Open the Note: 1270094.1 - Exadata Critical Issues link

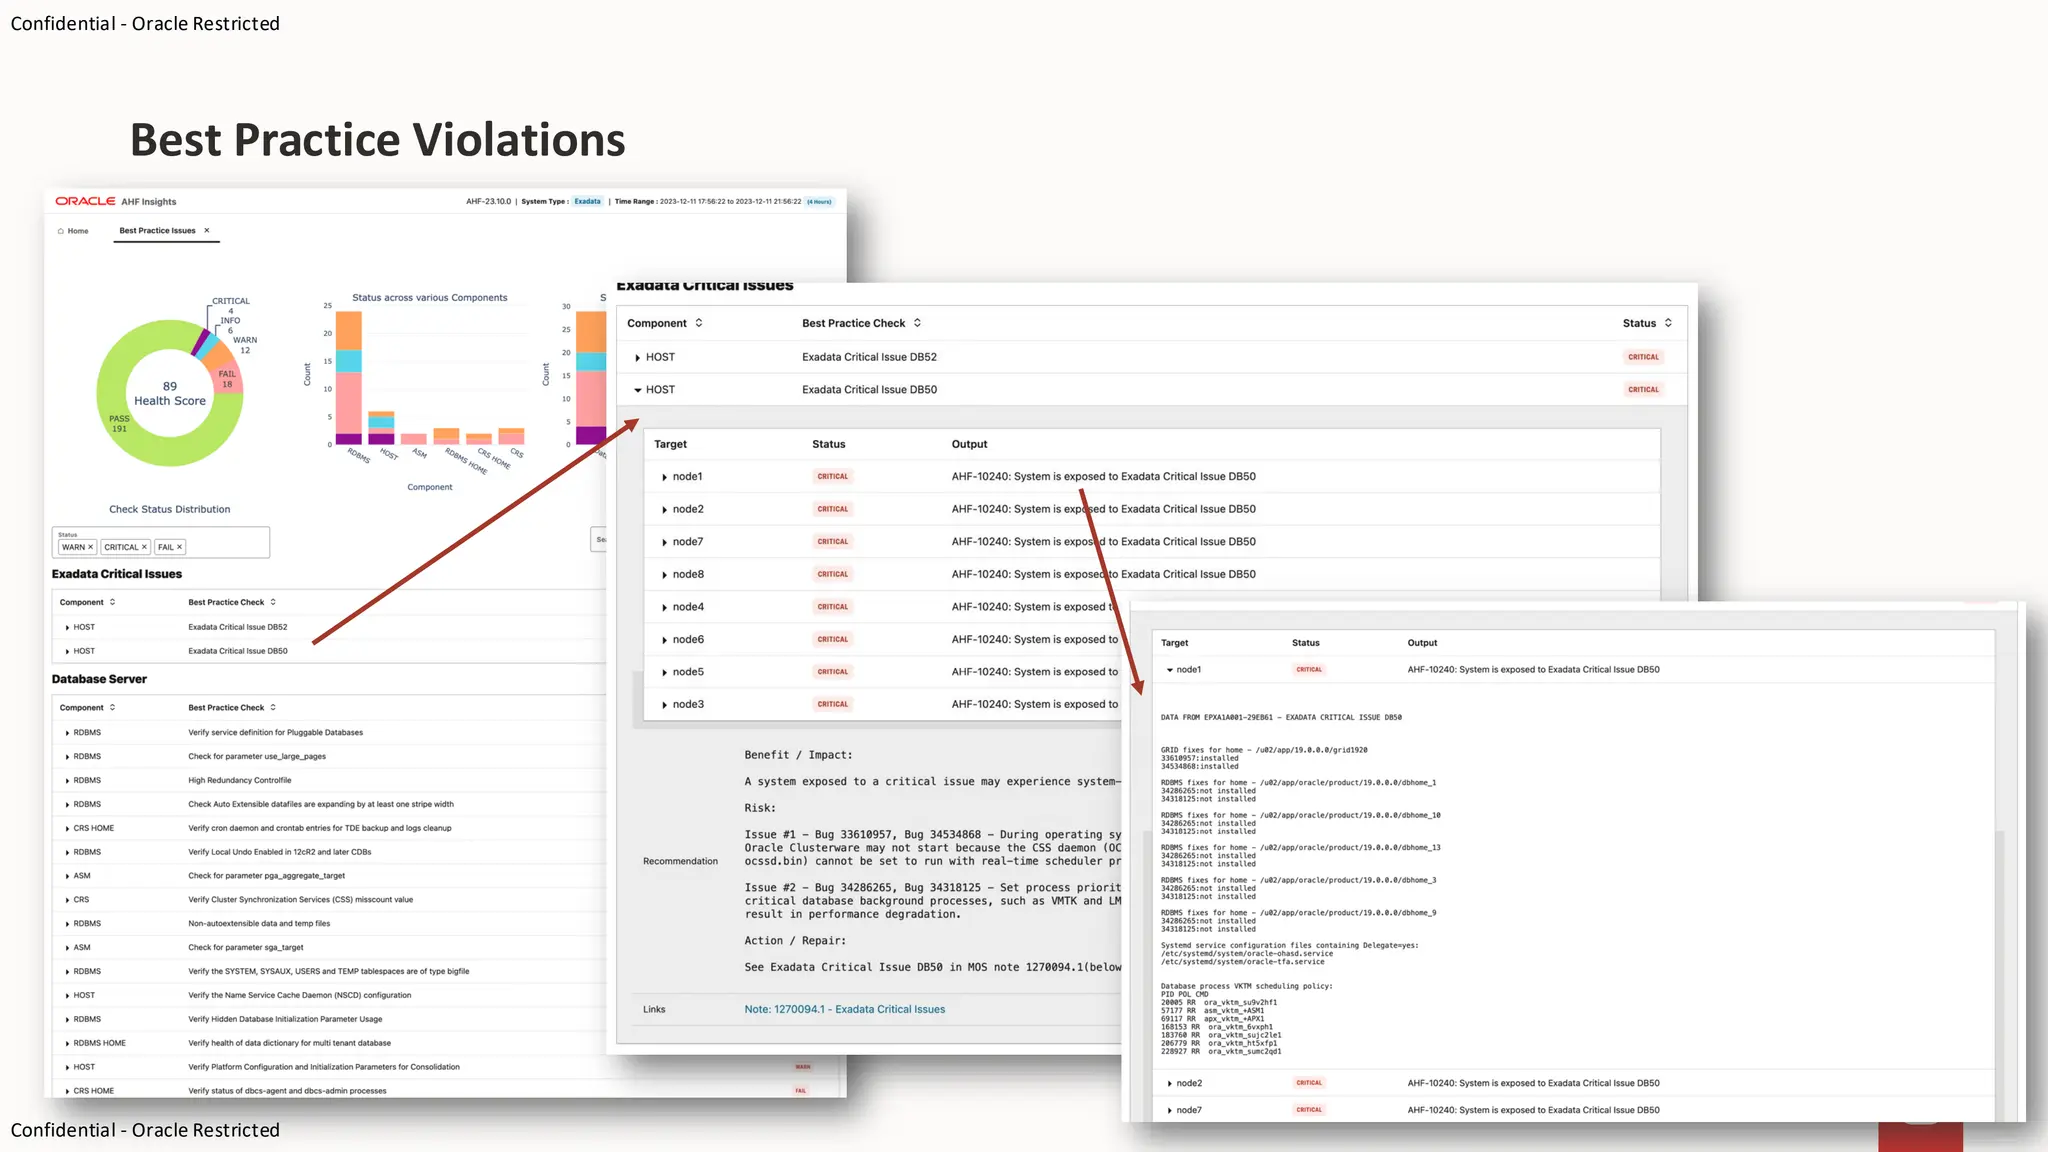[x=844, y=1009]
